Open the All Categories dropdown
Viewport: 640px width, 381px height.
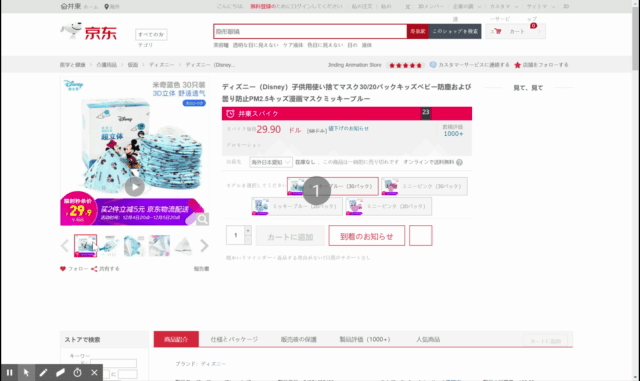tap(151, 35)
